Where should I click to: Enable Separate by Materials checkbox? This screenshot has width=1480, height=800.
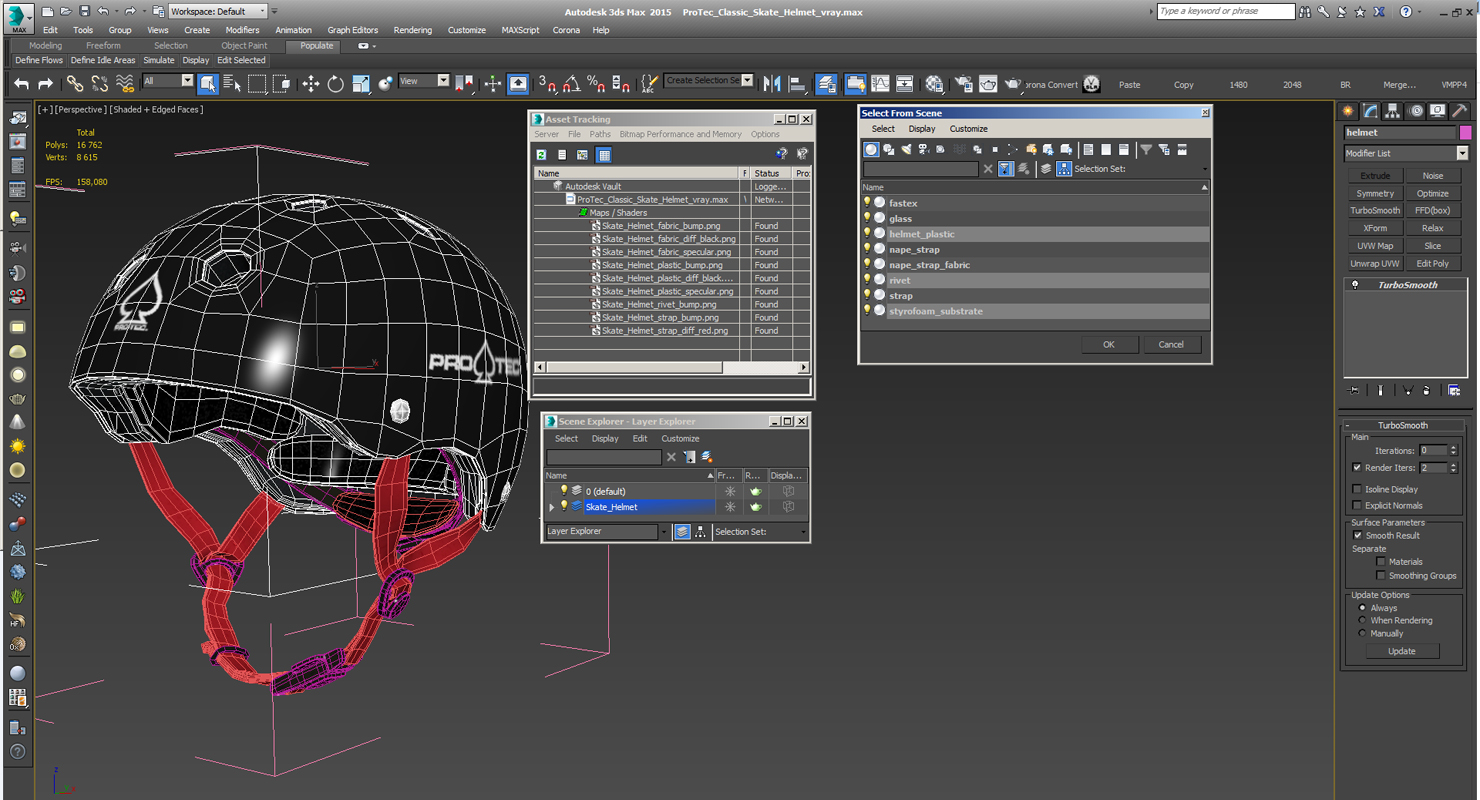click(x=1381, y=561)
